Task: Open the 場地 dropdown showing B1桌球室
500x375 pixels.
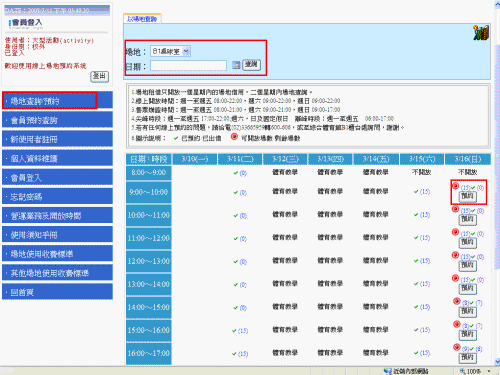Action: [x=170, y=51]
